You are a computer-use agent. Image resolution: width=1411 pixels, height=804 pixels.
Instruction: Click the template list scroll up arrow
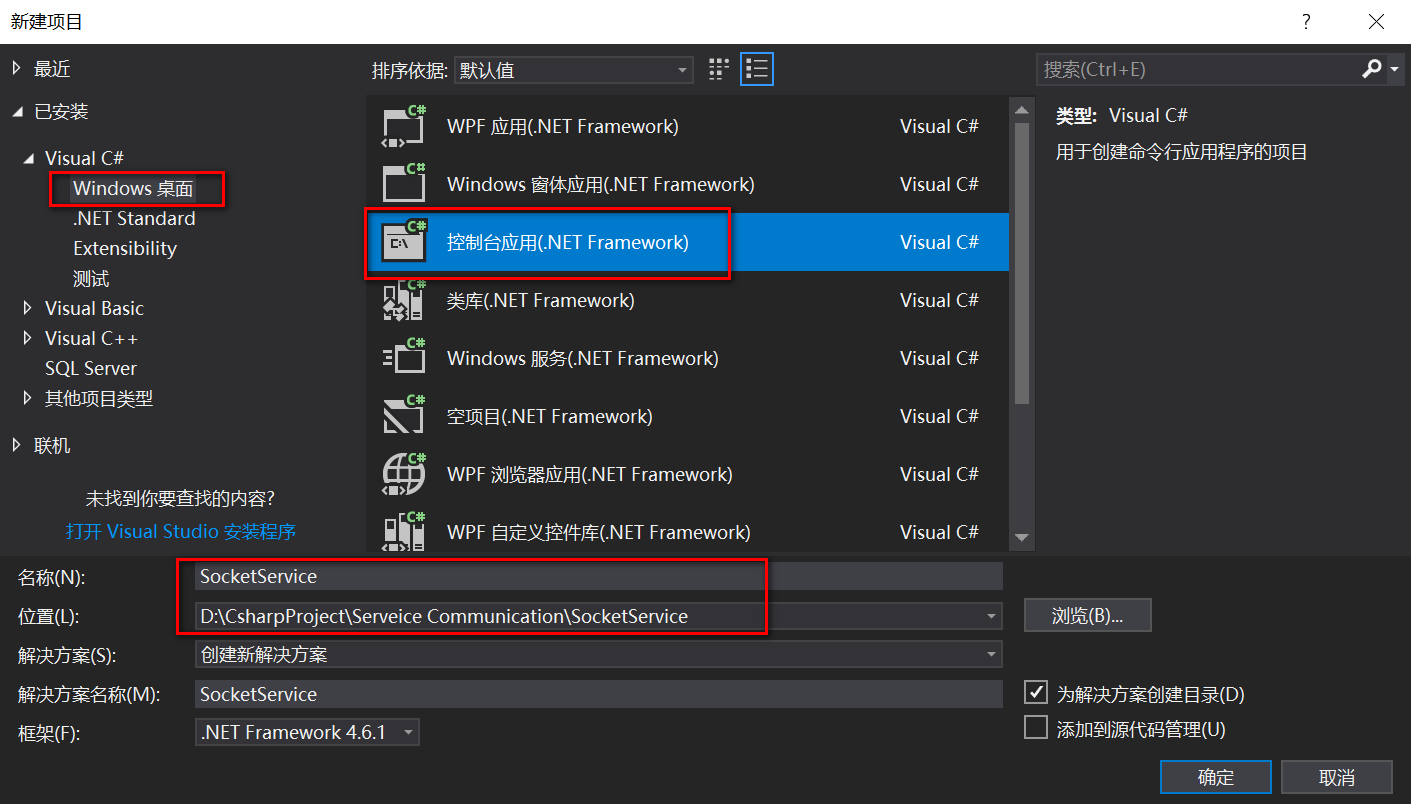[x=1021, y=110]
